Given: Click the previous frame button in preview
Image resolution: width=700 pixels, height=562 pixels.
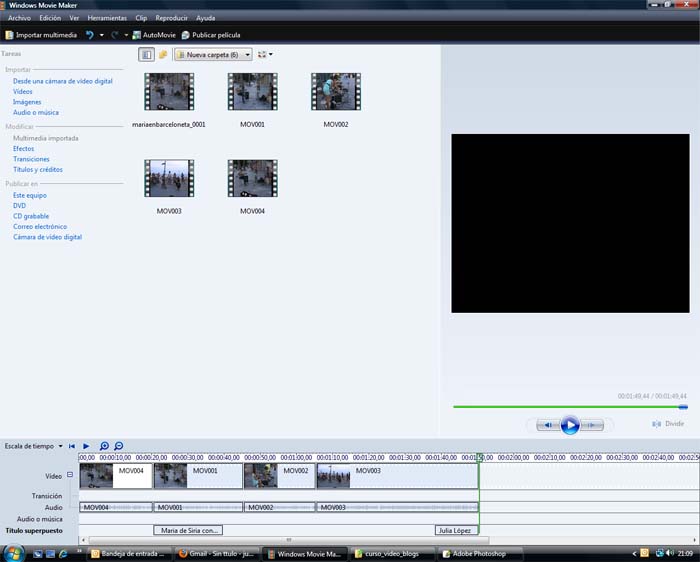Looking at the screenshot, I should pyautogui.click(x=548, y=425).
